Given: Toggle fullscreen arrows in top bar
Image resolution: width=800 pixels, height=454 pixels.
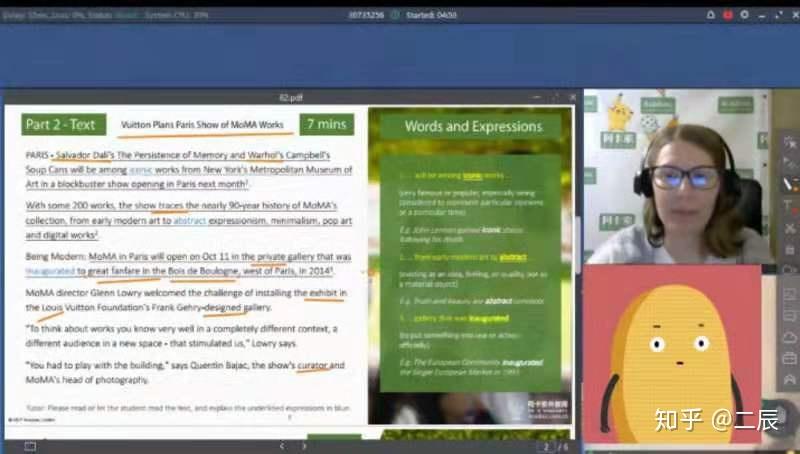Looking at the screenshot, I should (x=779, y=15).
